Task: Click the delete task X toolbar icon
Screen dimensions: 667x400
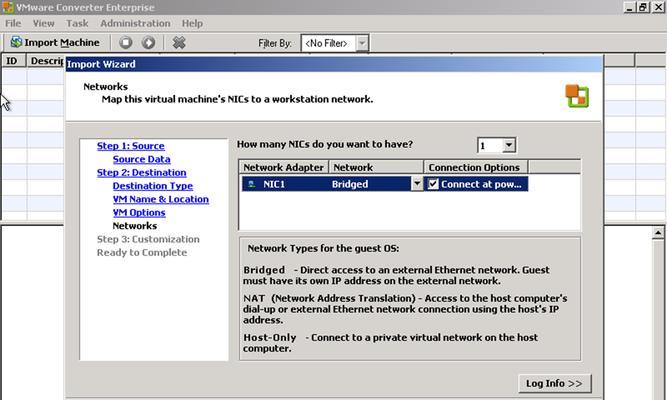Action: click(x=179, y=43)
